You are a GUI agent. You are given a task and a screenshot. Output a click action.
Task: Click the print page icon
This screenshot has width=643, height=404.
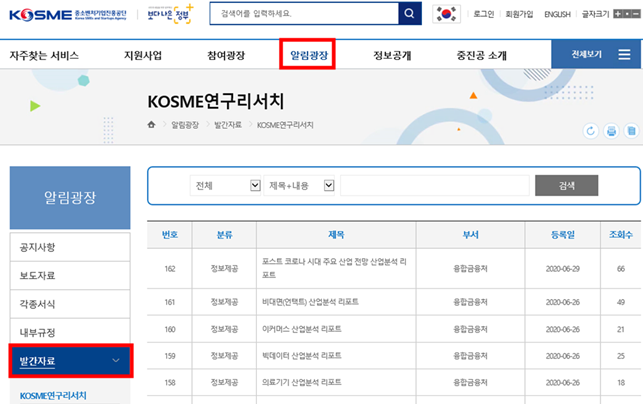click(610, 131)
